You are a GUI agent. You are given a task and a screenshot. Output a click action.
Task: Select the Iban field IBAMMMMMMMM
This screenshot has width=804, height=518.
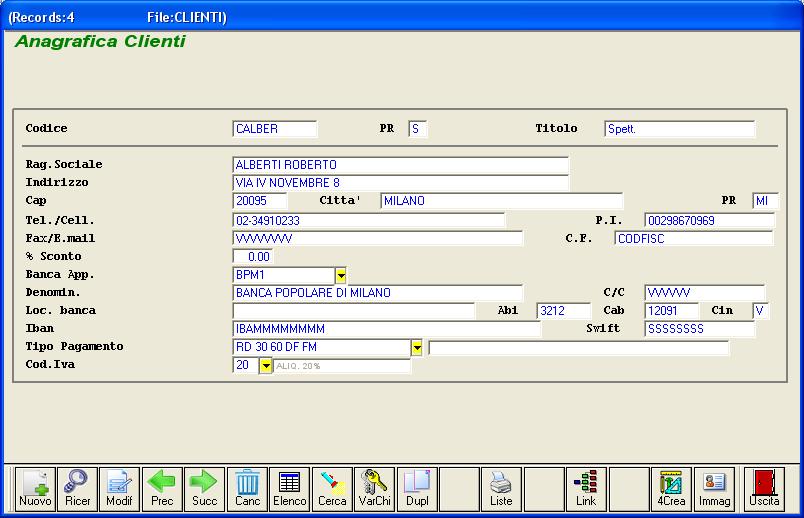coord(387,329)
